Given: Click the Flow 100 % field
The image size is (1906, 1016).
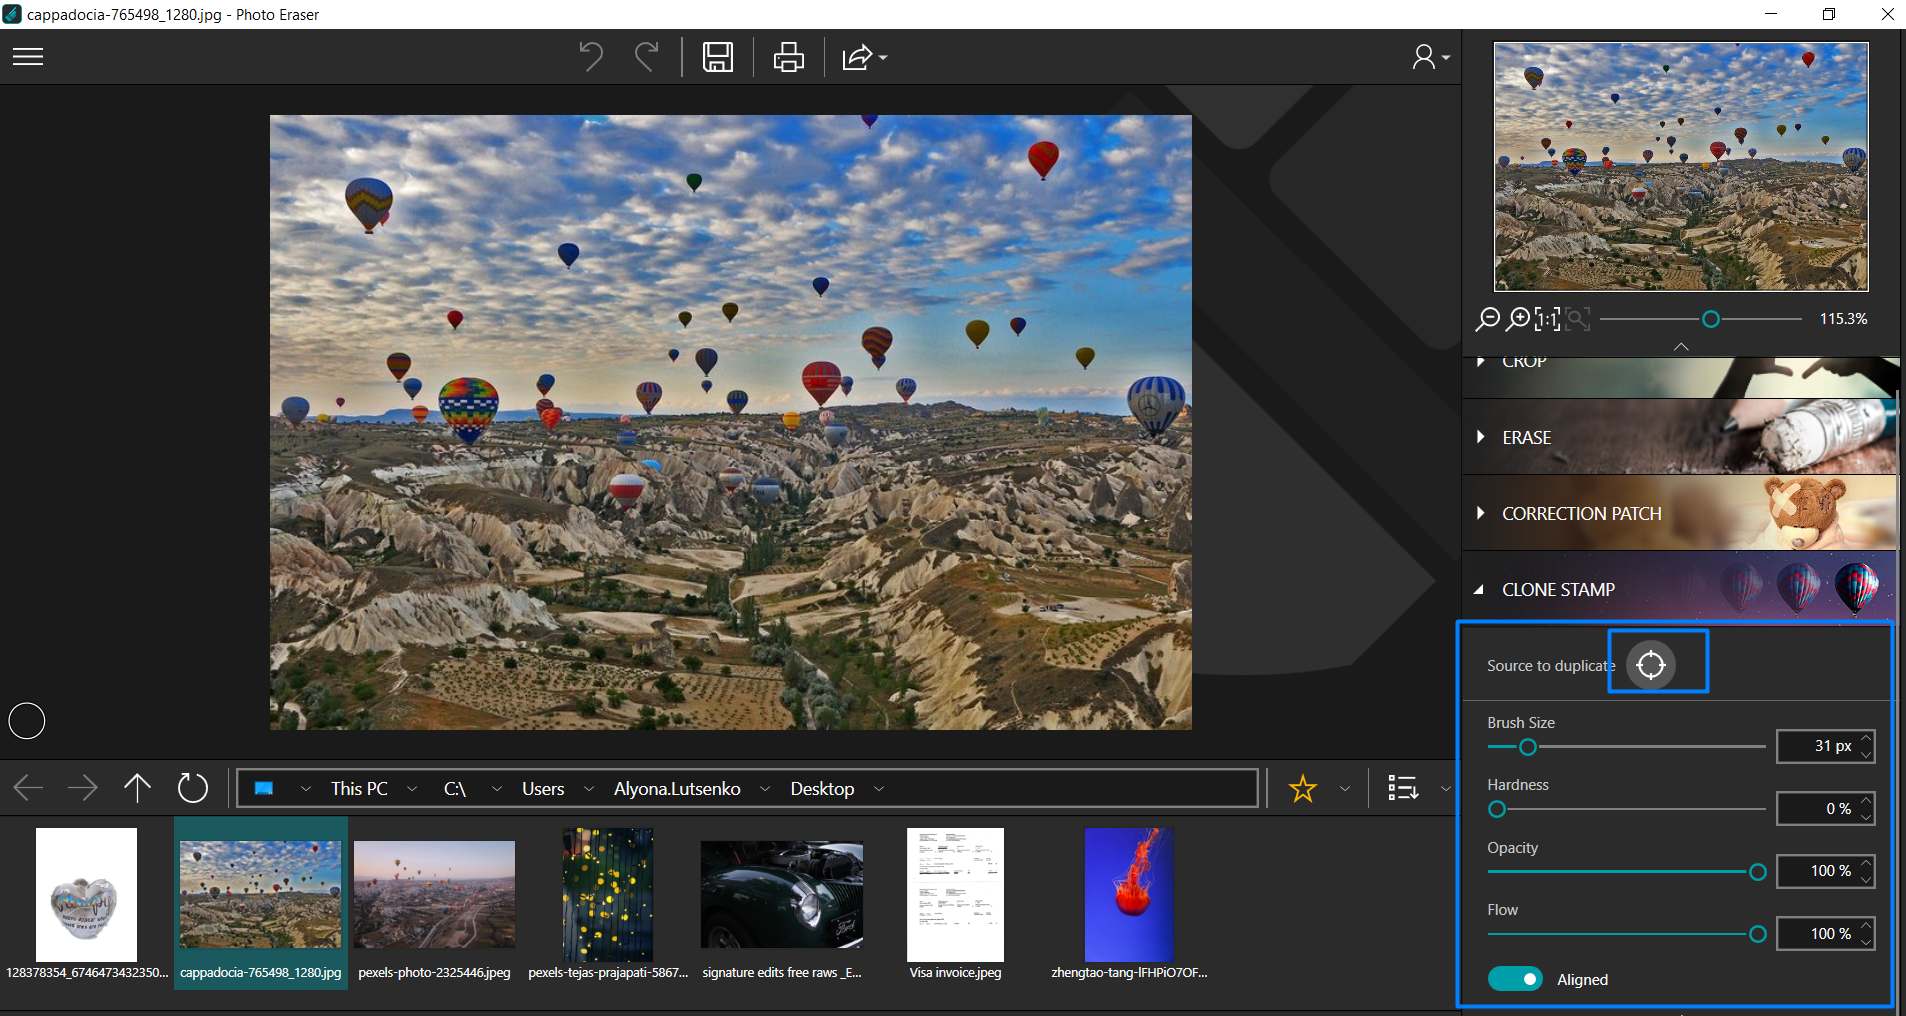Looking at the screenshot, I should 1825,933.
